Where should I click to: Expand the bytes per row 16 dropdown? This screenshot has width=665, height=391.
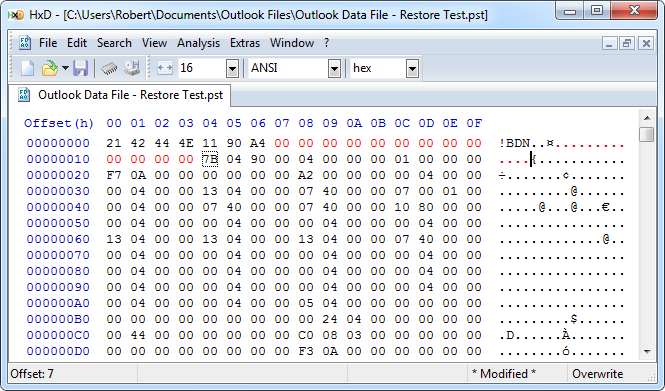pos(232,68)
